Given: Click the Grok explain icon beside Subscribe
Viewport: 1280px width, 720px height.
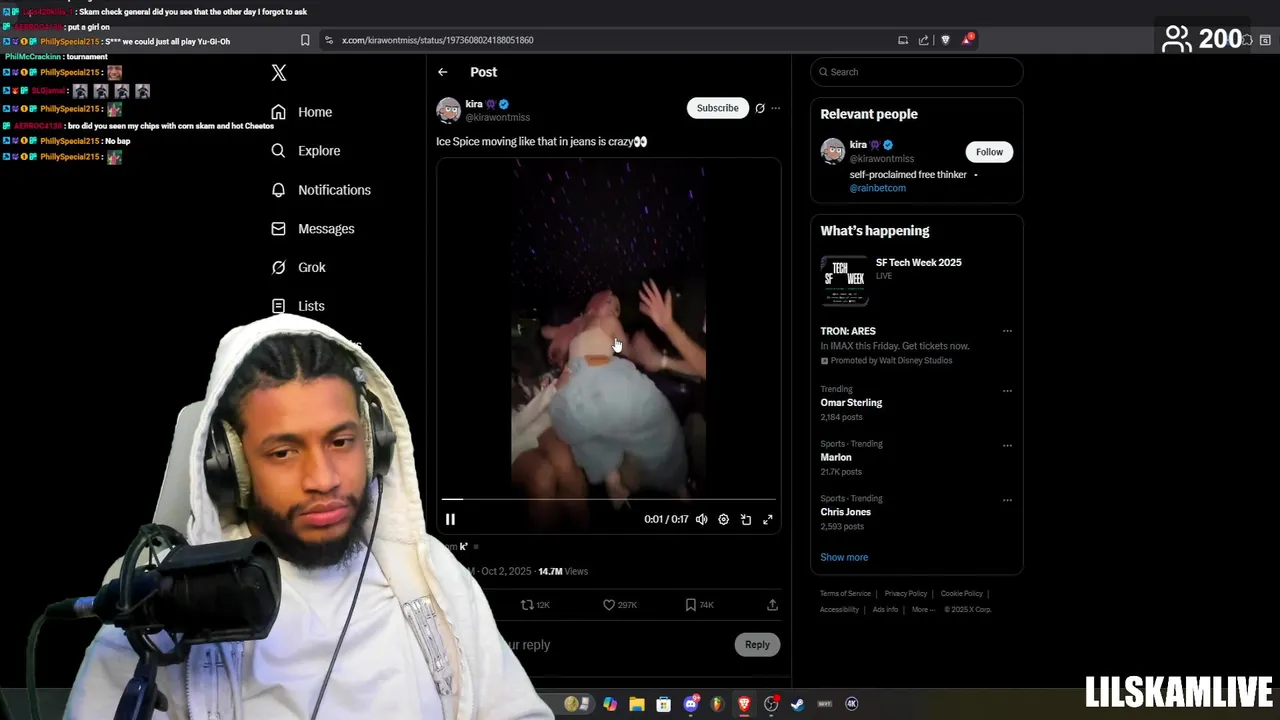Looking at the screenshot, I should (x=760, y=108).
